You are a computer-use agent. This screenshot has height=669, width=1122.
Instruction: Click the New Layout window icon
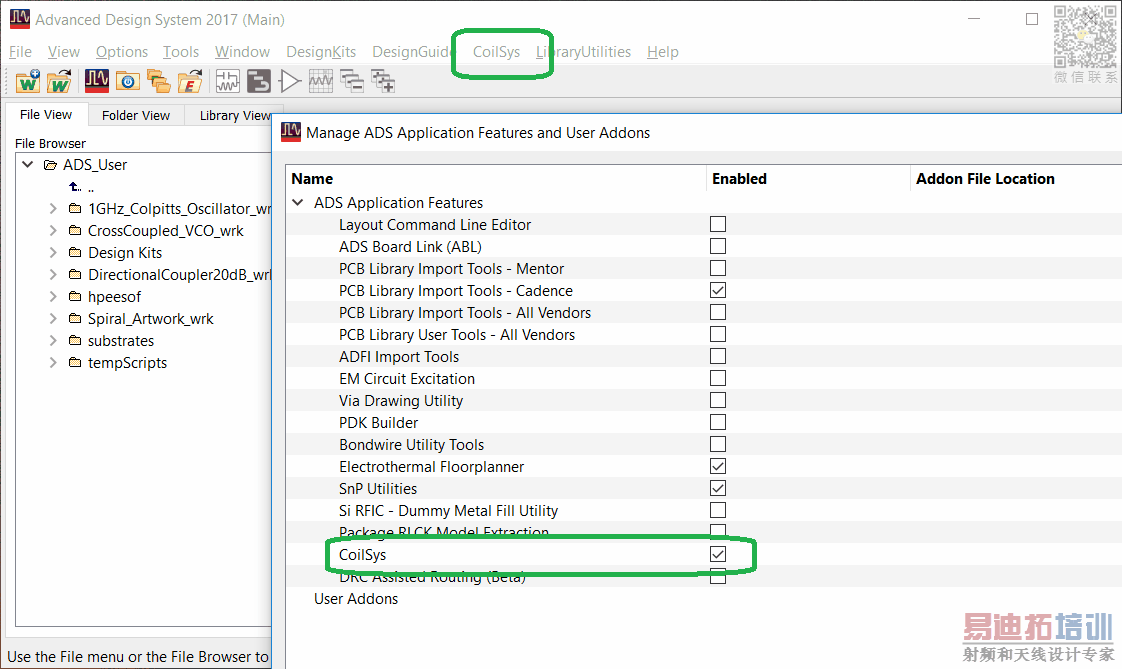click(x=259, y=82)
